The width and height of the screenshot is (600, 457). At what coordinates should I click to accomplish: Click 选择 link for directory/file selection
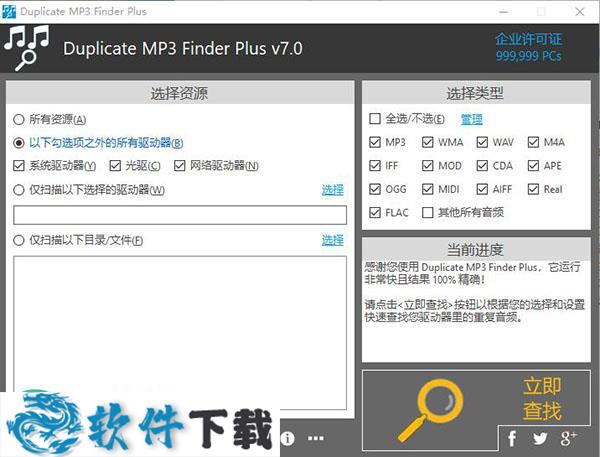[333, 240]
